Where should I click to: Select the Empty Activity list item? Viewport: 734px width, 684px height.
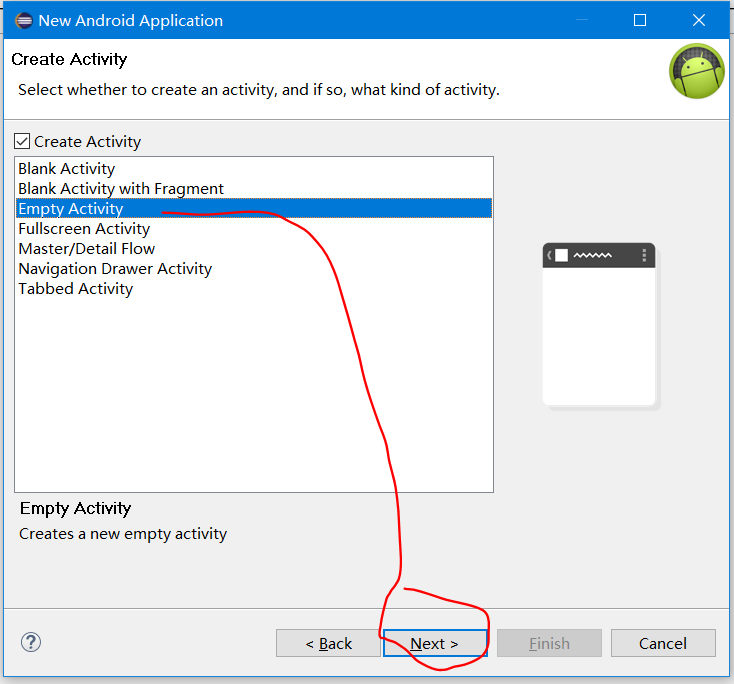254,208
